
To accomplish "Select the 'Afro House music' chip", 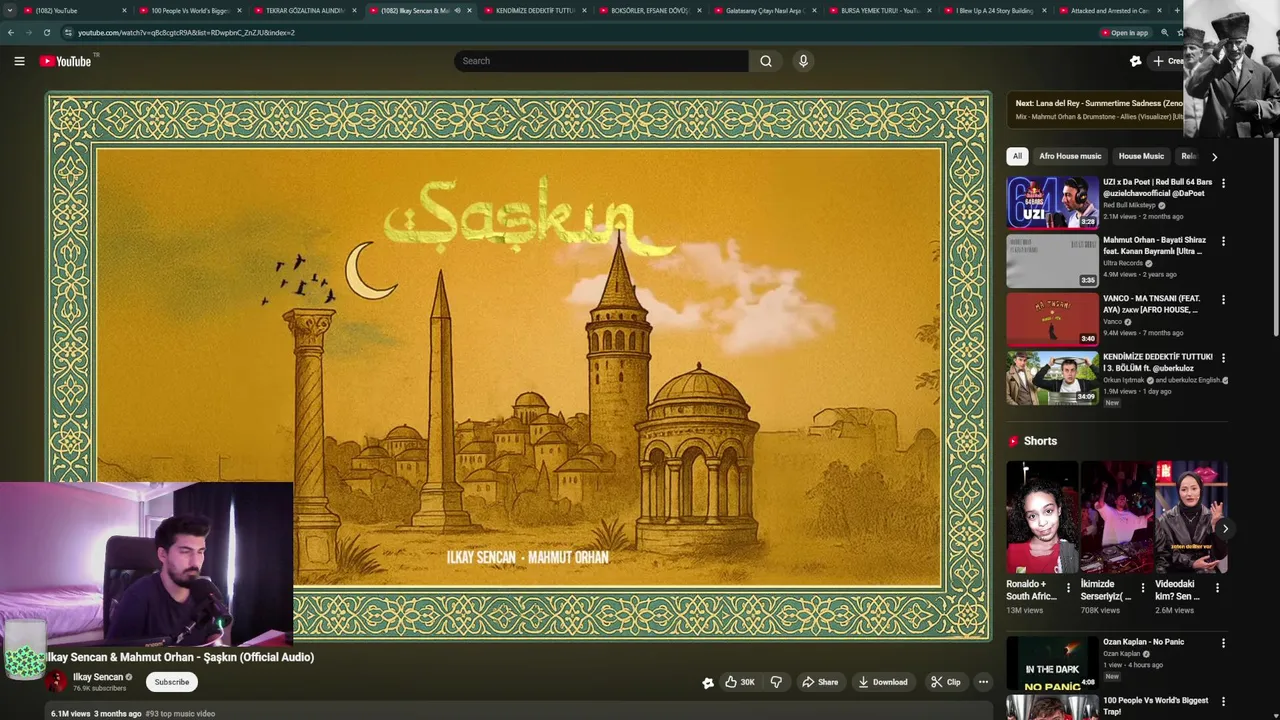I will 1070,156.
